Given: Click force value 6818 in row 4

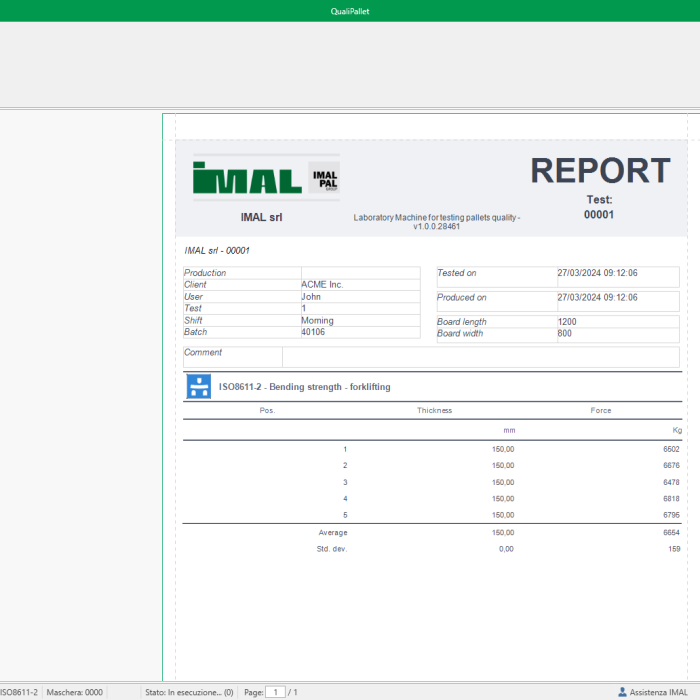Looking at the screenshot, I should [671, 498].
